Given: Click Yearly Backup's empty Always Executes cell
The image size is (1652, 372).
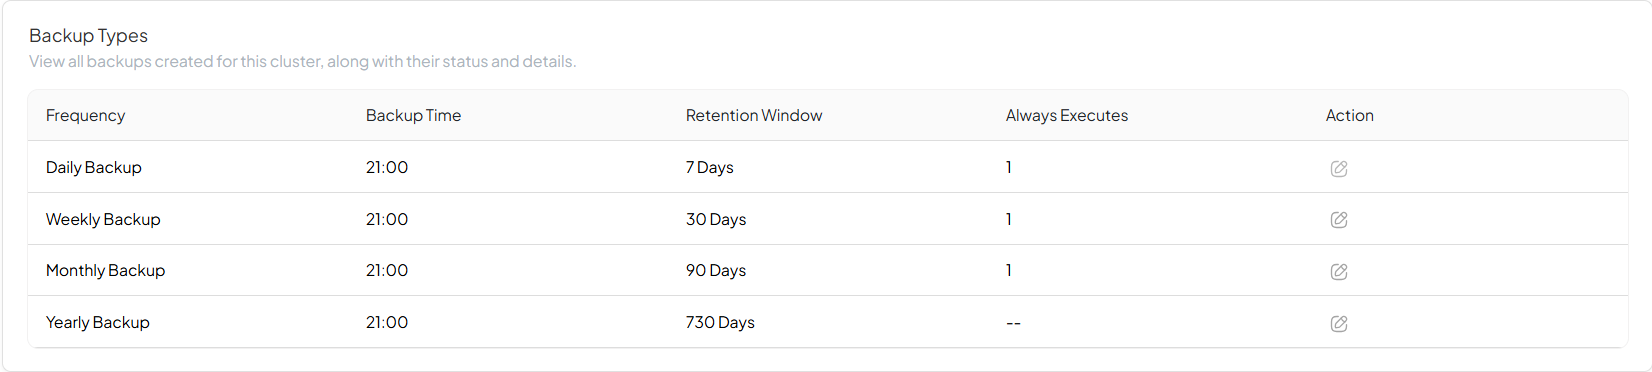Looking at the screenshot, I should point(1013,323).
